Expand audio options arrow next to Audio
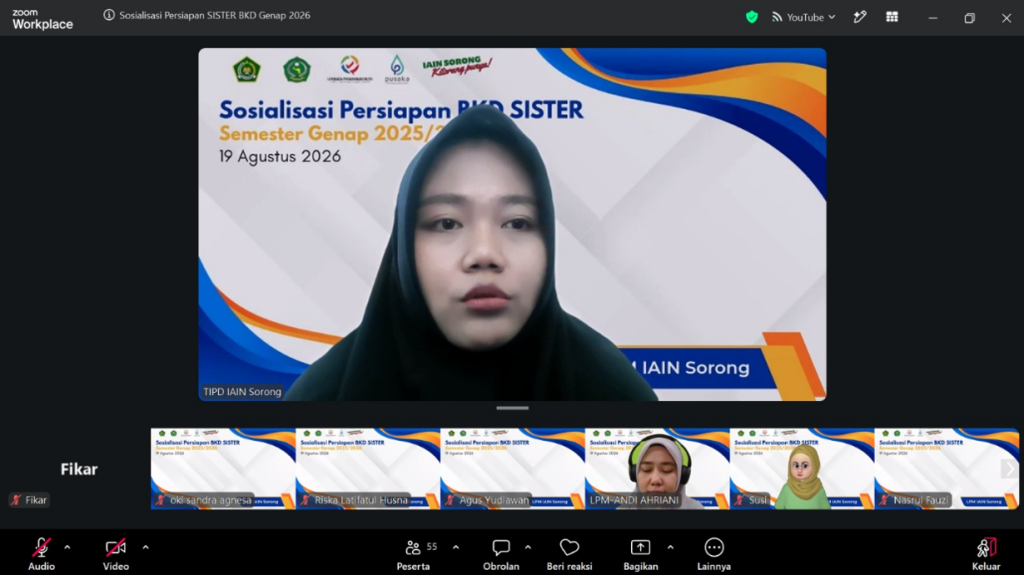Viewport: 1024px width, 575px height. click(x=67, y=548)
